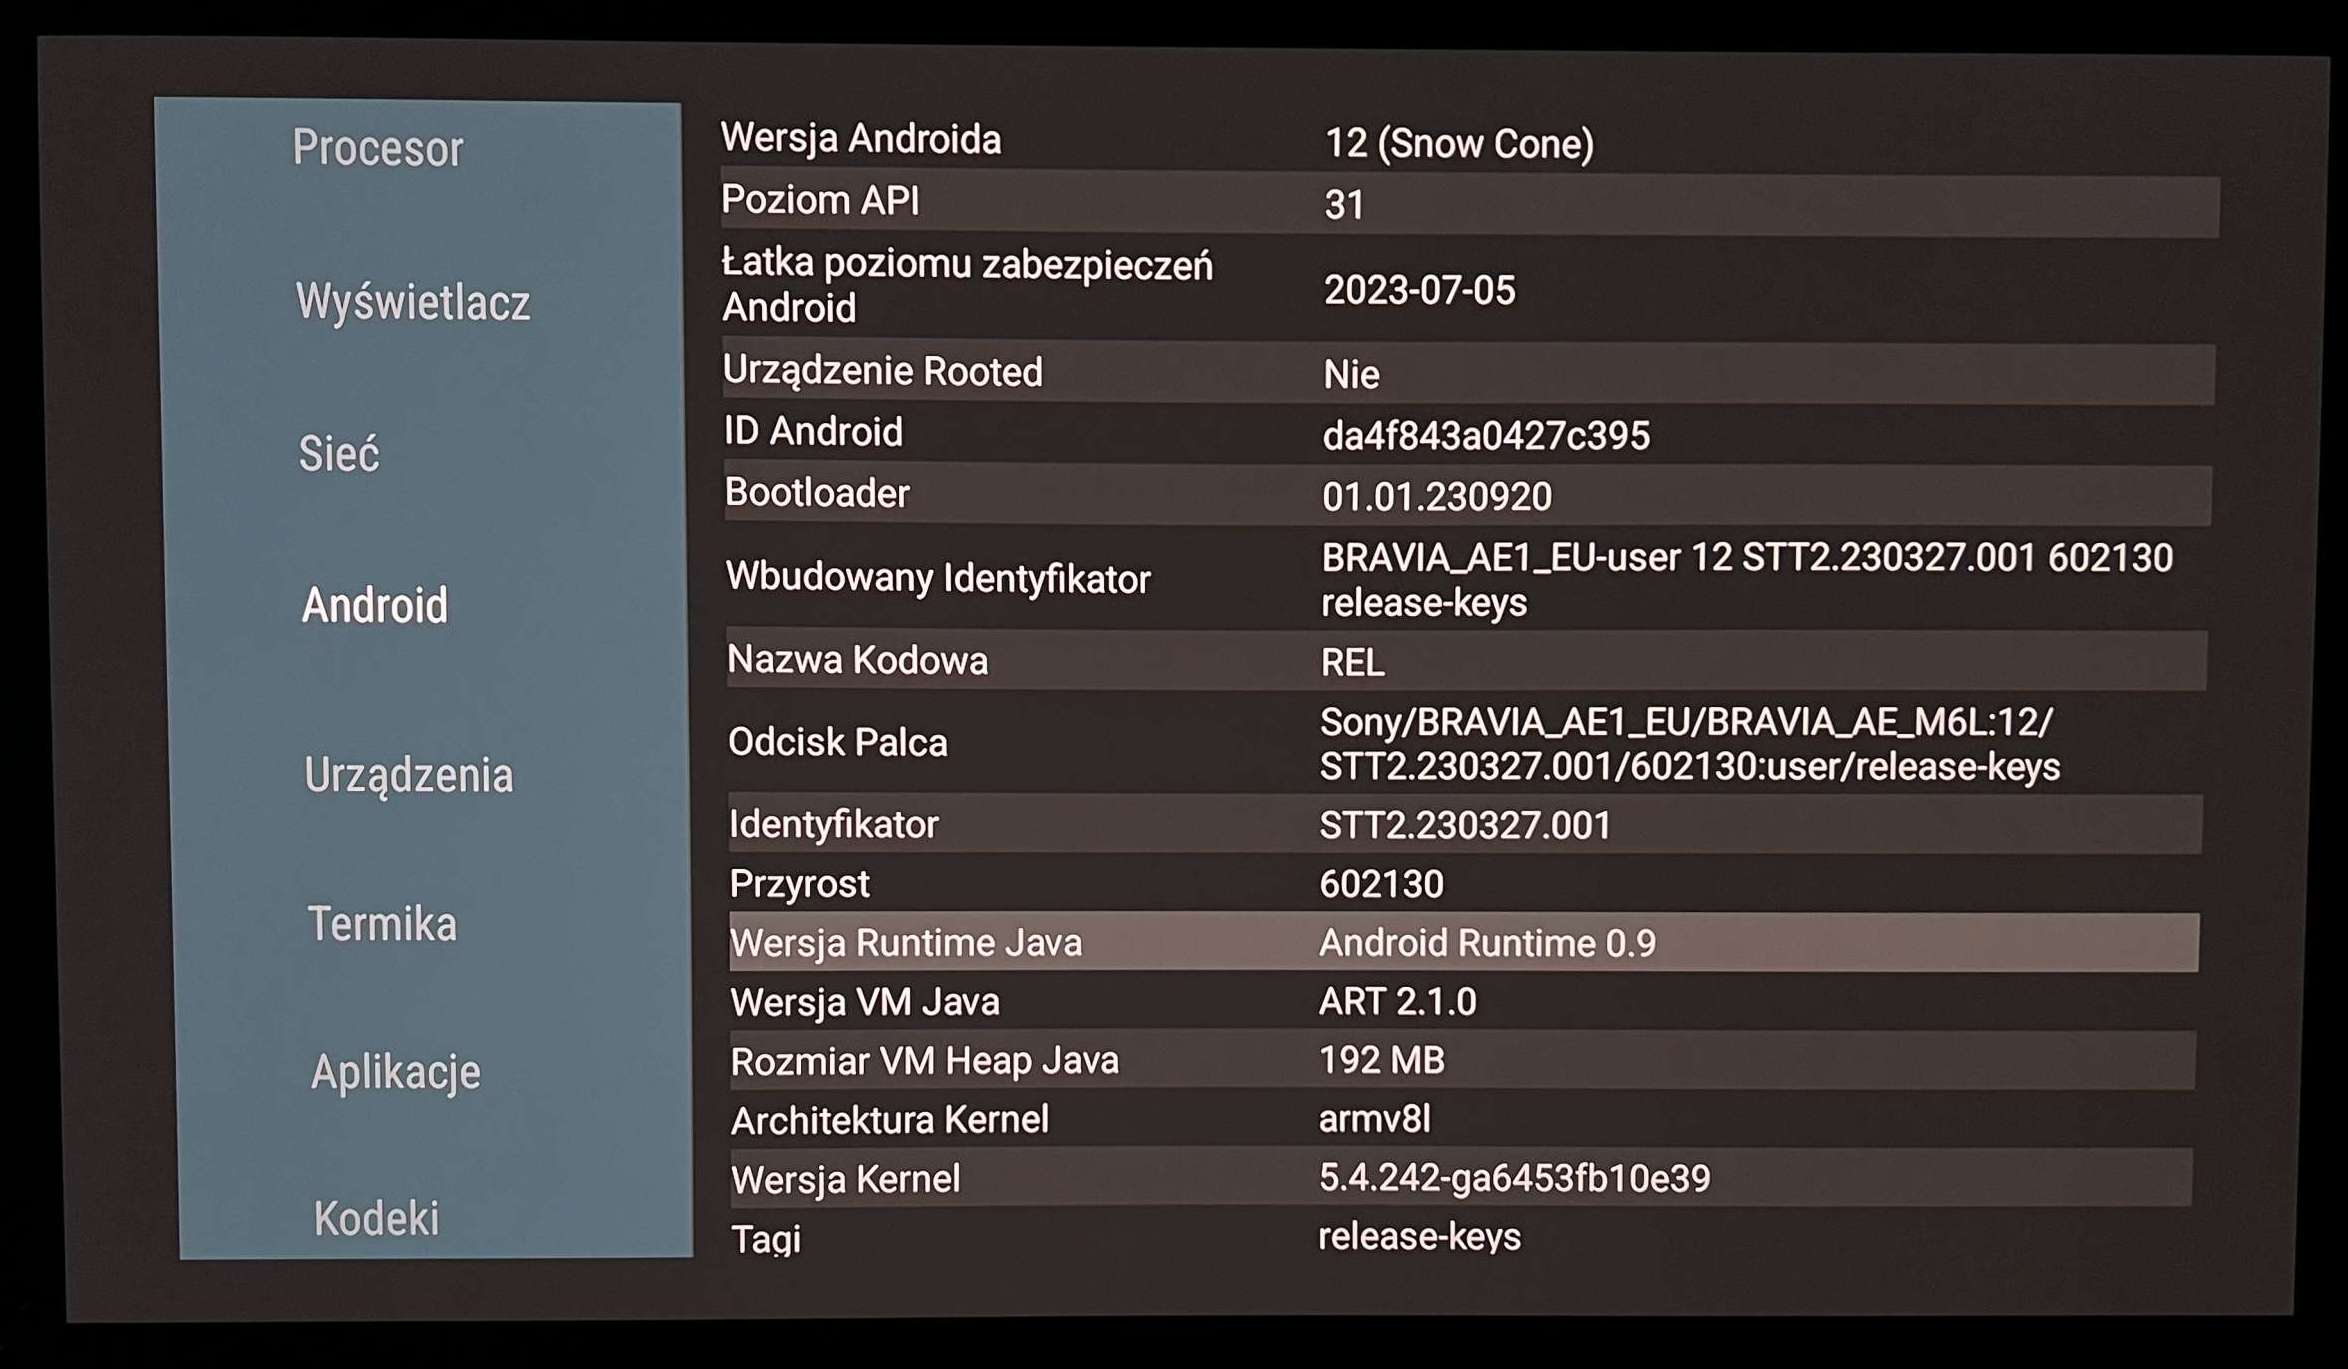
Task: Click the ID Android label
Action: coord(813,432)
